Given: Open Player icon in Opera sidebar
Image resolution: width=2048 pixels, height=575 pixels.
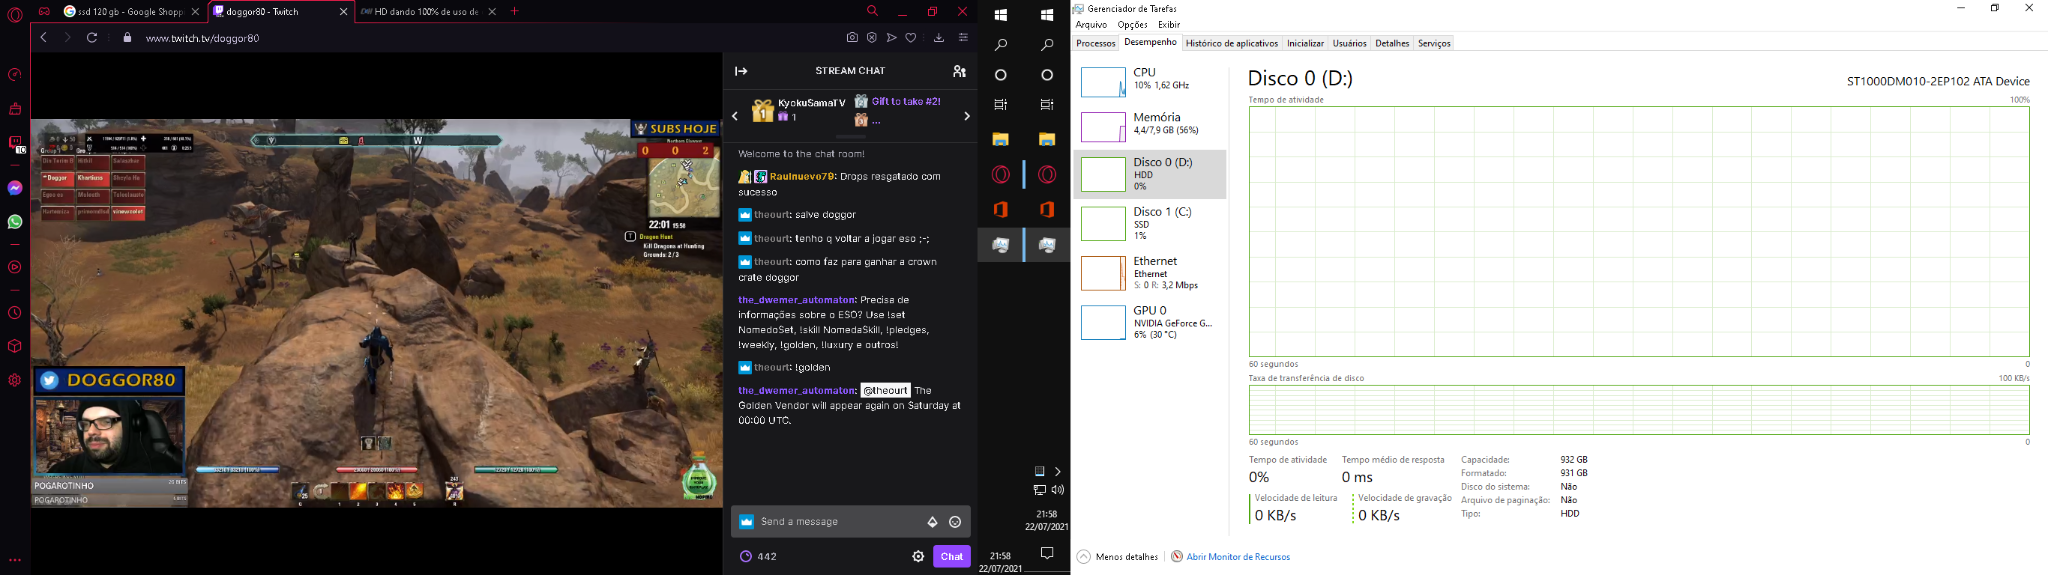Looking at the screenshot, I should (15, 267).
